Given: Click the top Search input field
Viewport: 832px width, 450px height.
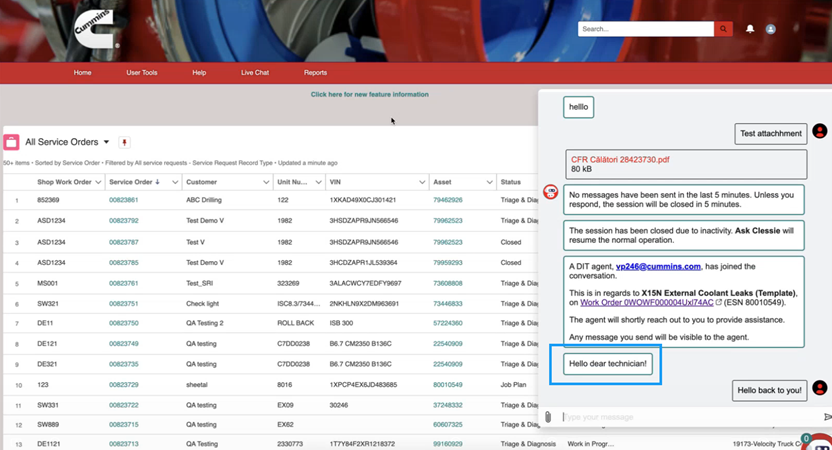Looking at the screenshot, I should (646, 29).
